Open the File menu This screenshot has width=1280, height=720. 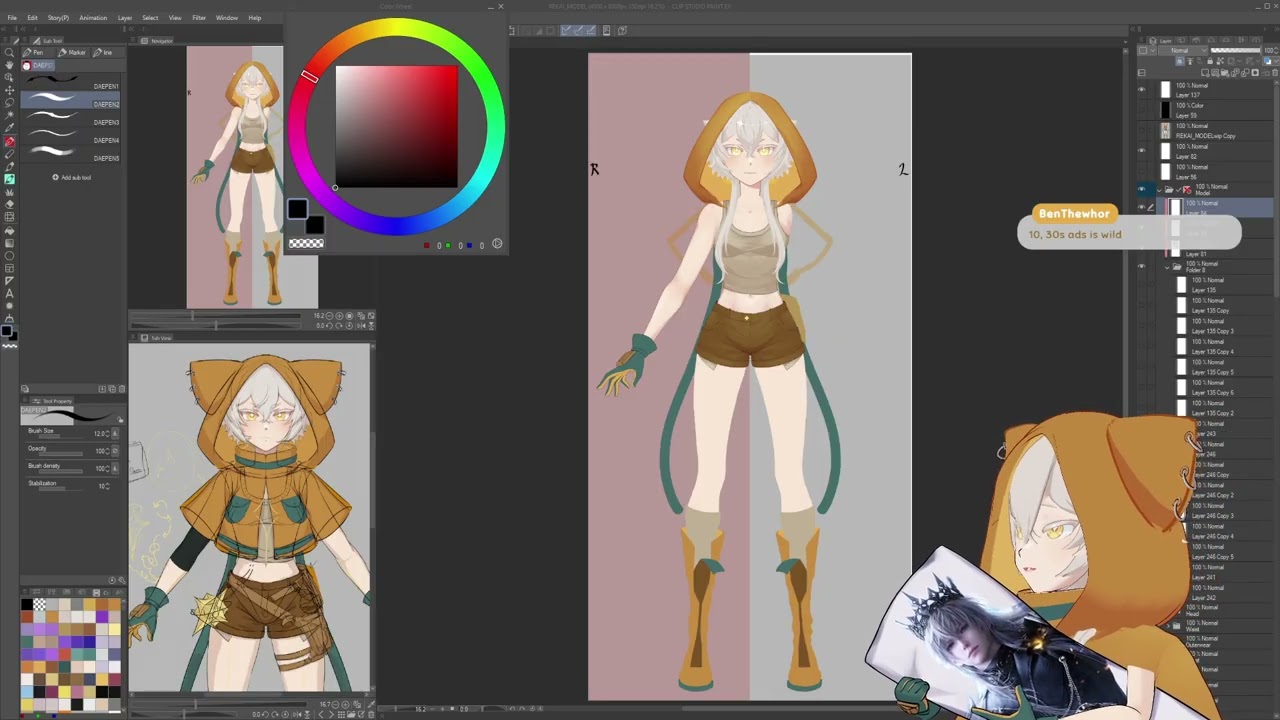click(12, 18)
